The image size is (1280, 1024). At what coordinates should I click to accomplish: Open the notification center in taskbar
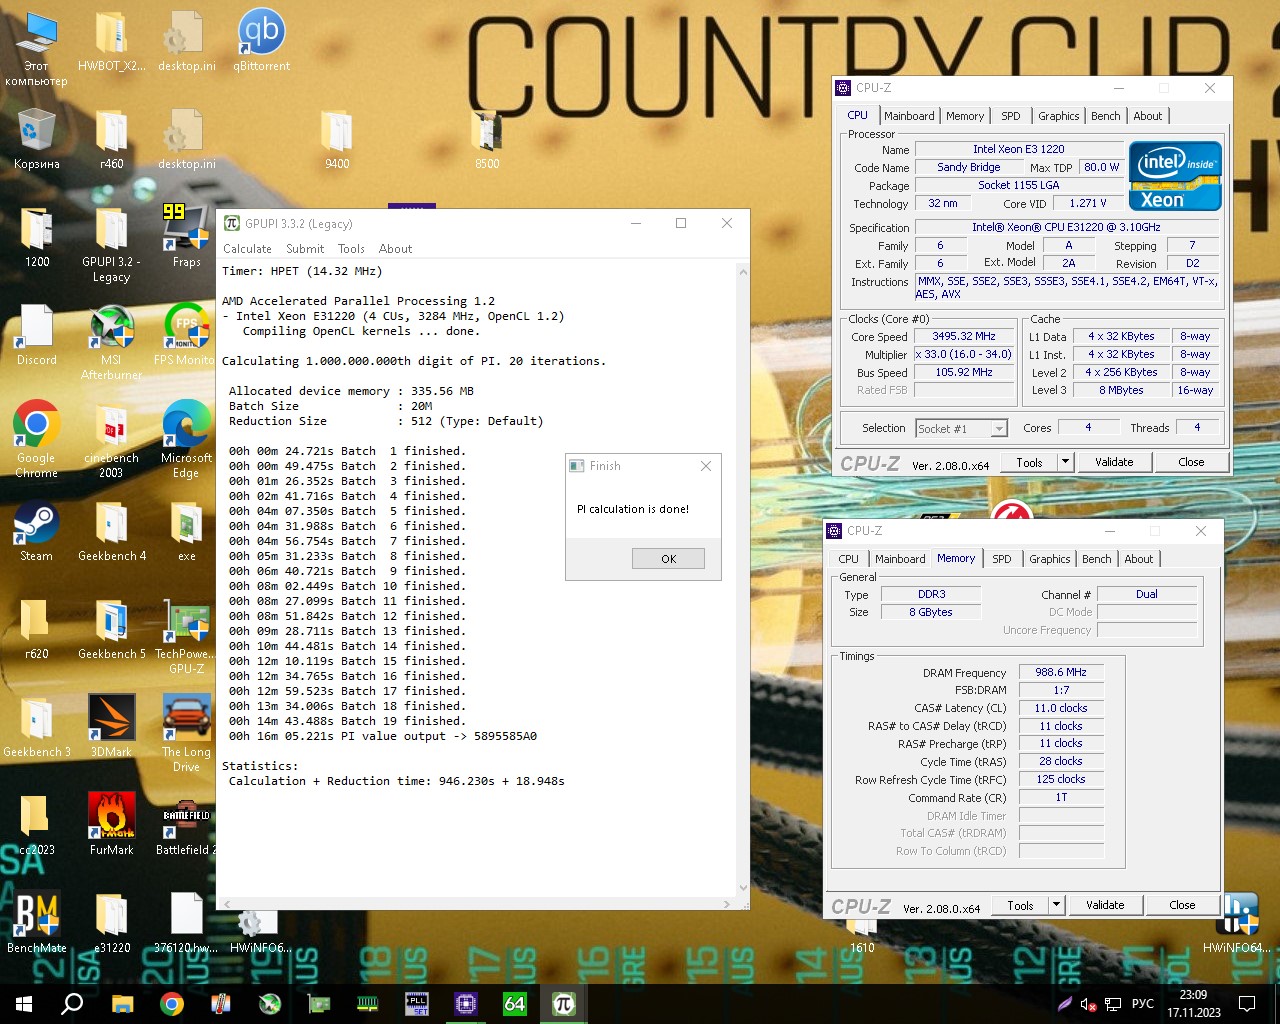click(1247, 1003)
